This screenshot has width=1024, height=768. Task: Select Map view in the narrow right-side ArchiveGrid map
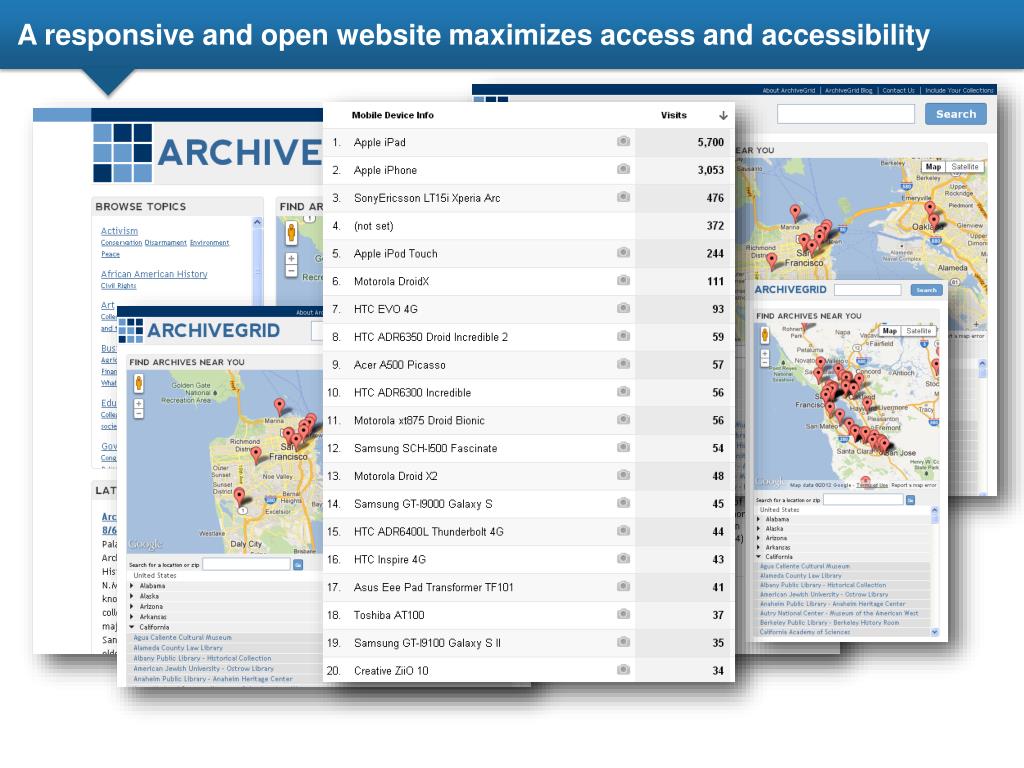889,331
